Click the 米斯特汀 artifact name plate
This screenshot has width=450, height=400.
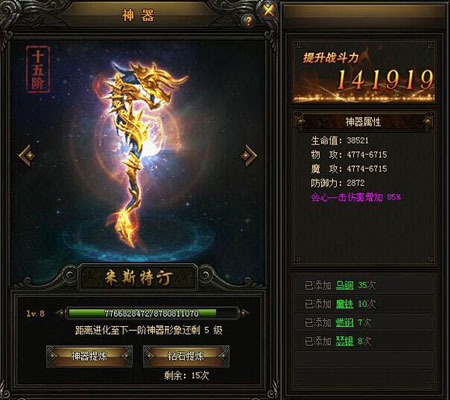[139, 277]
